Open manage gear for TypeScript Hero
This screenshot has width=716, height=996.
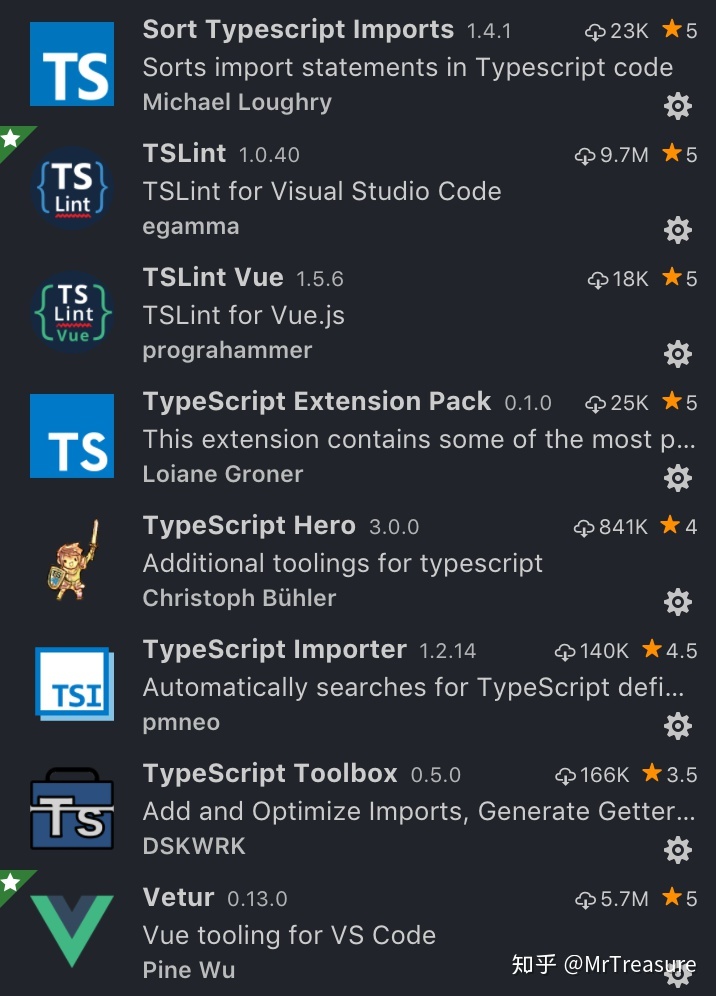point(677,602)
